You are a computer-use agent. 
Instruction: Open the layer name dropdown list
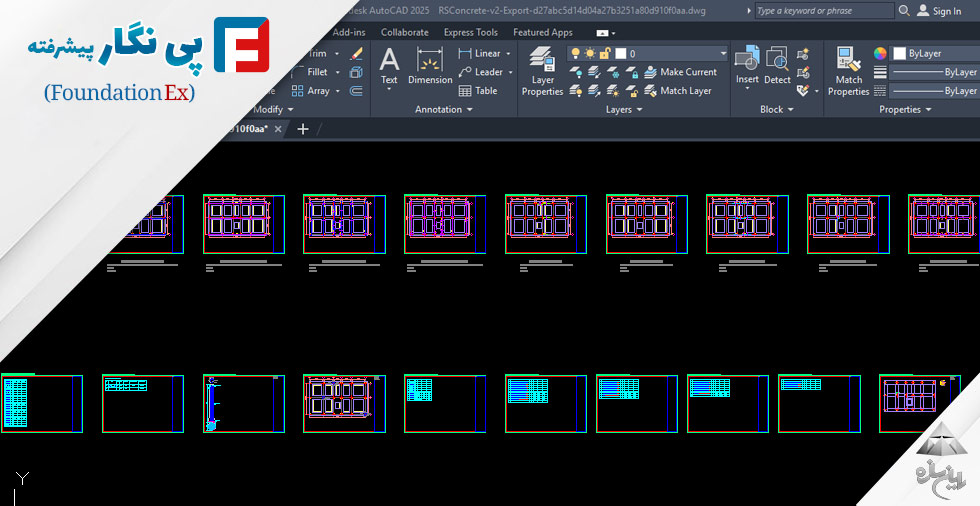(723, 53)
